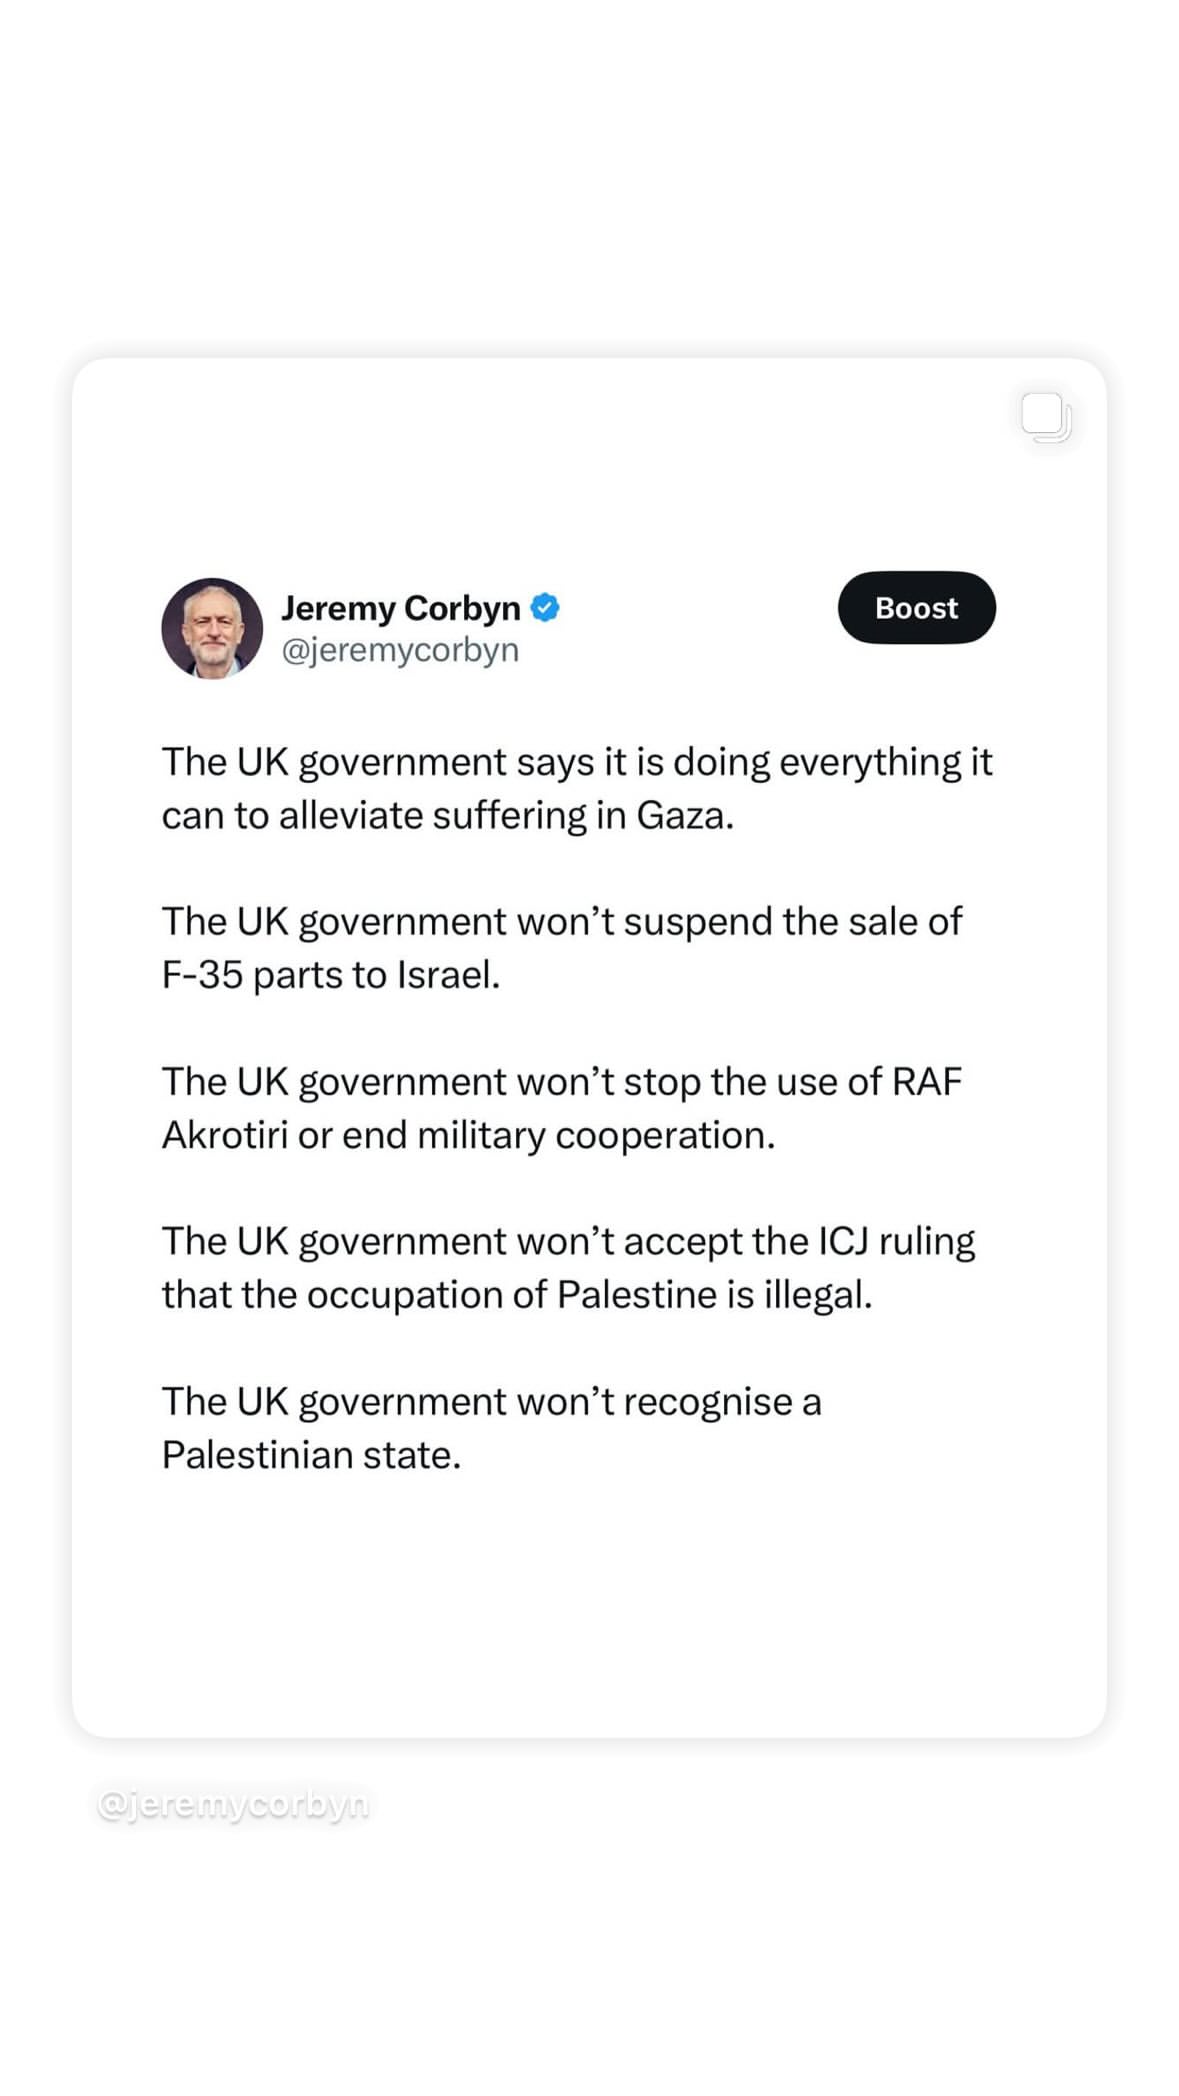Click the word "Gaza." in the post

pyautogui.click(x=685, y=816)
